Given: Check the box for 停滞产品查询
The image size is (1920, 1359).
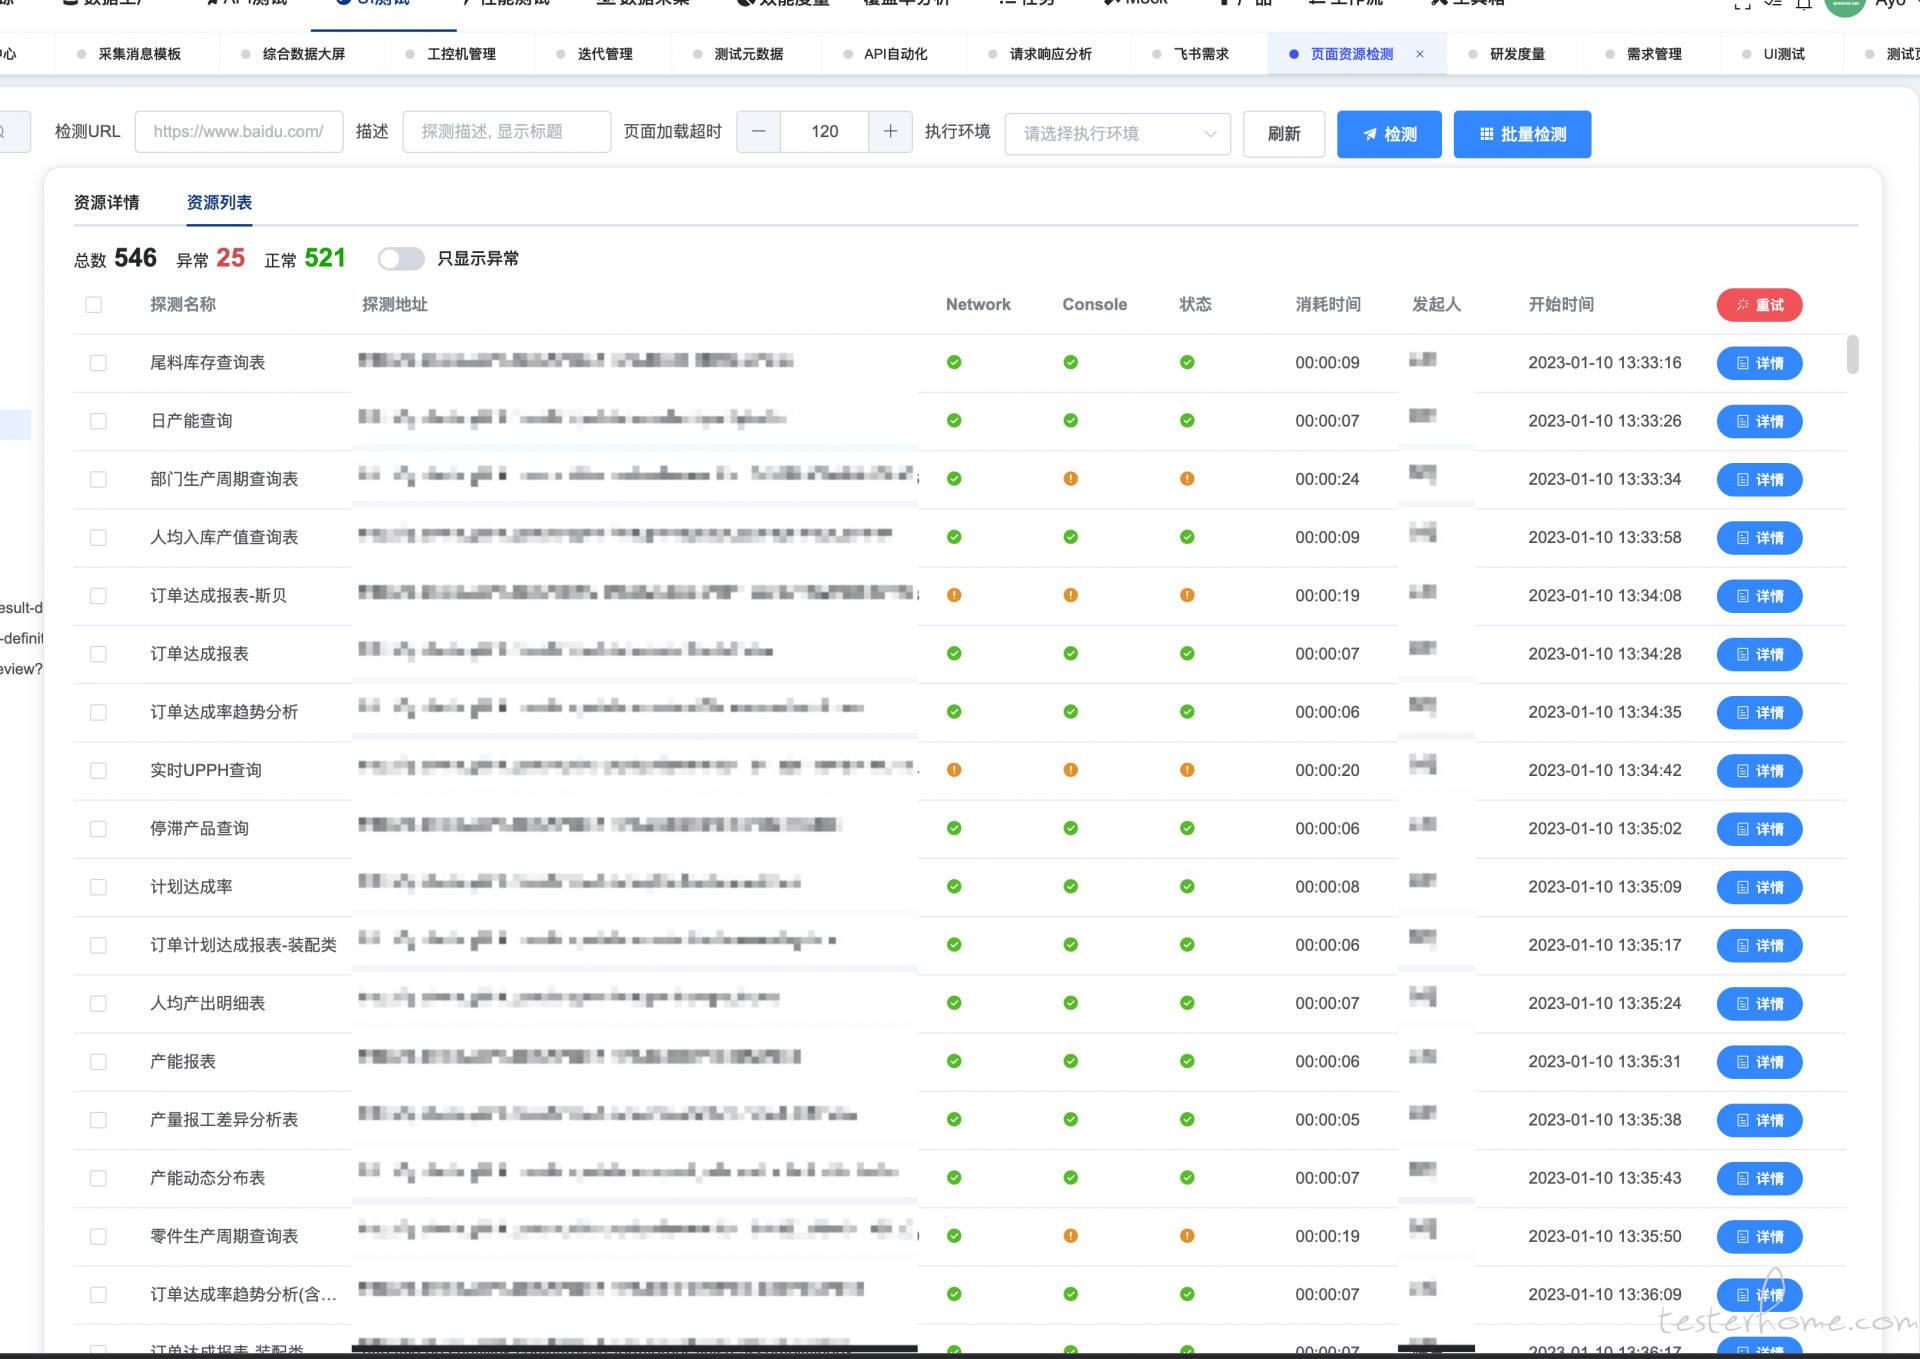Looking at the screenshot, I should click(x=98, y=828).
